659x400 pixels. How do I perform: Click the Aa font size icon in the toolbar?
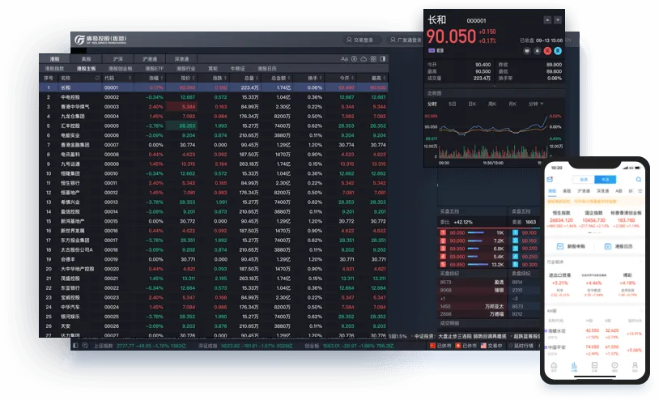click(345, 59)
